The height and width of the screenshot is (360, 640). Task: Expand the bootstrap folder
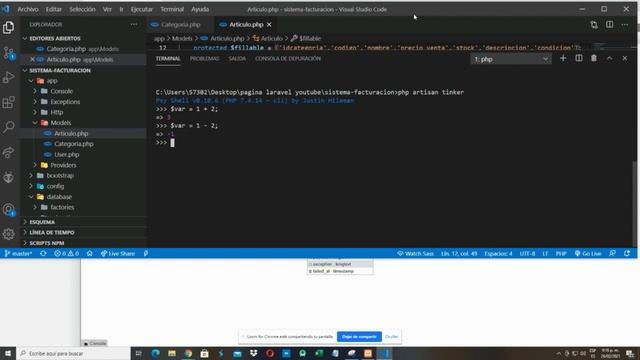[x=60, y=176]
